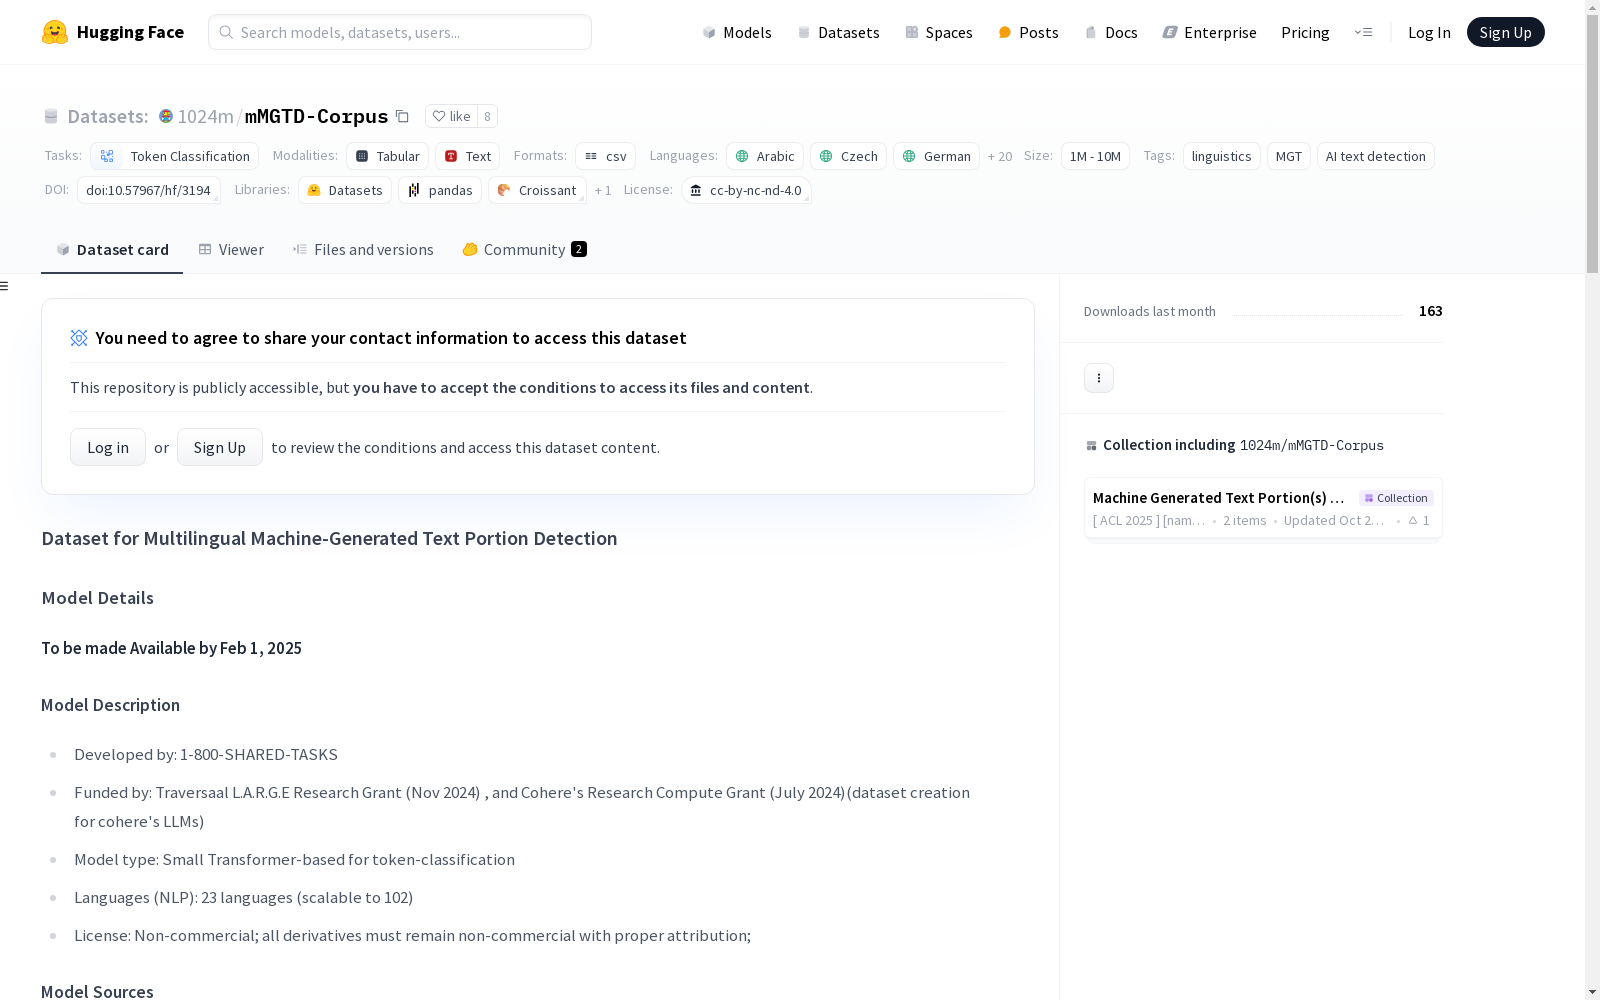Choose the Arabic language tag
This screenshot has width=1600, height=1000.
(765, 156)
